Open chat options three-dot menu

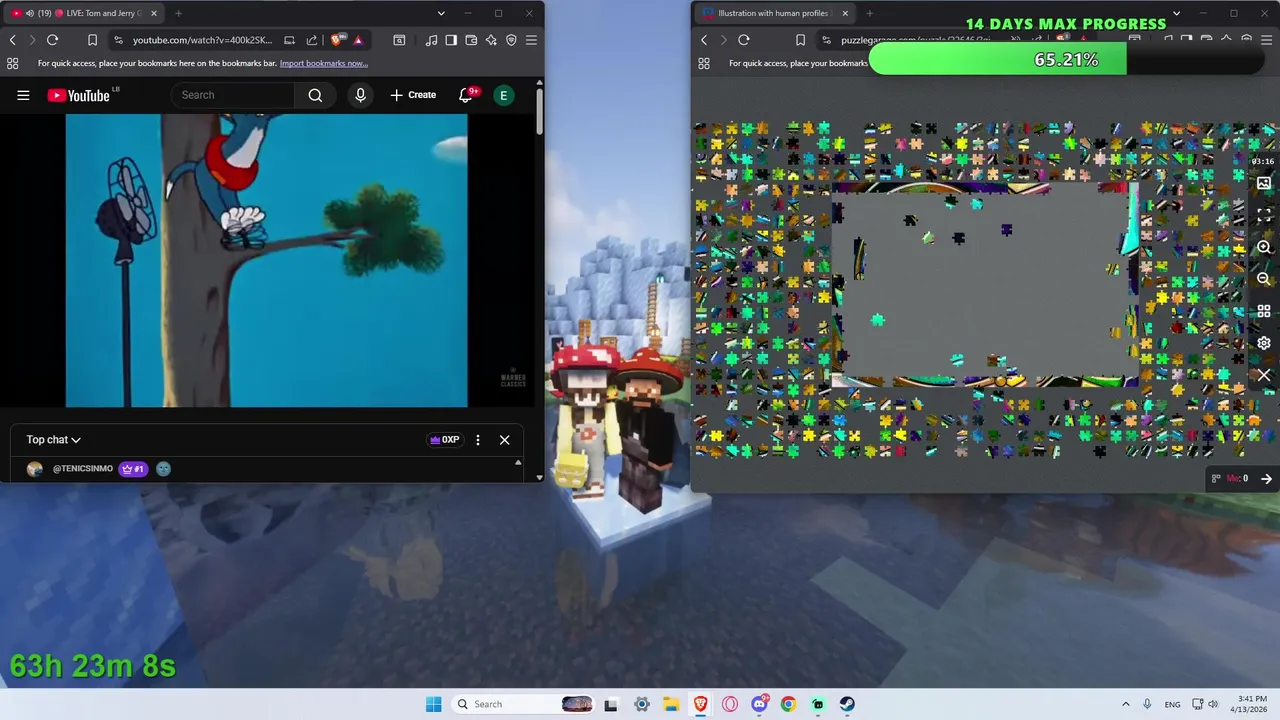tap(478, 440)
